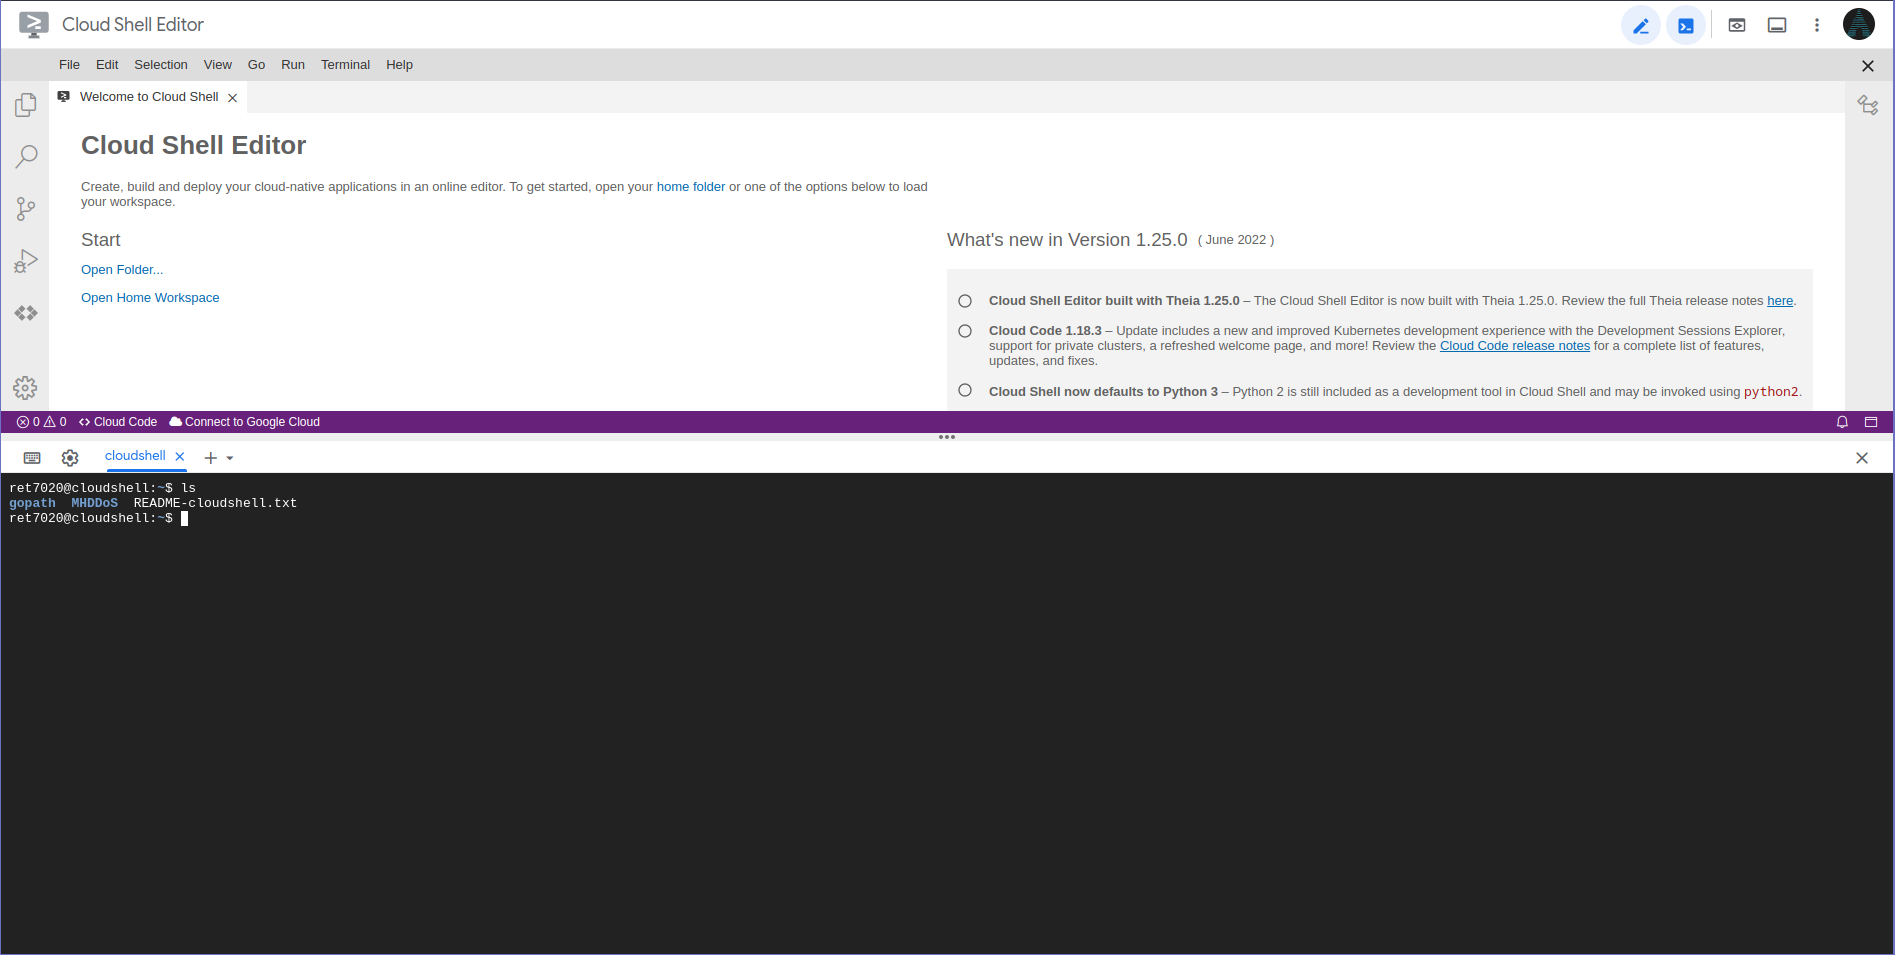Select the Welcome to Cloud Shell tab
Viewport: 1895px width, 955px height.
tap(149, 97)
